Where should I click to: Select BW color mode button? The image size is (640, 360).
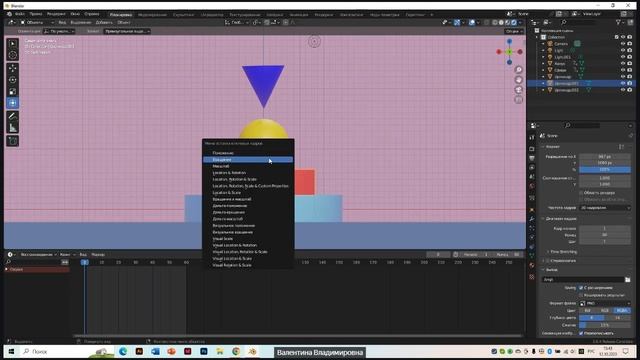(x=587, y=311)
